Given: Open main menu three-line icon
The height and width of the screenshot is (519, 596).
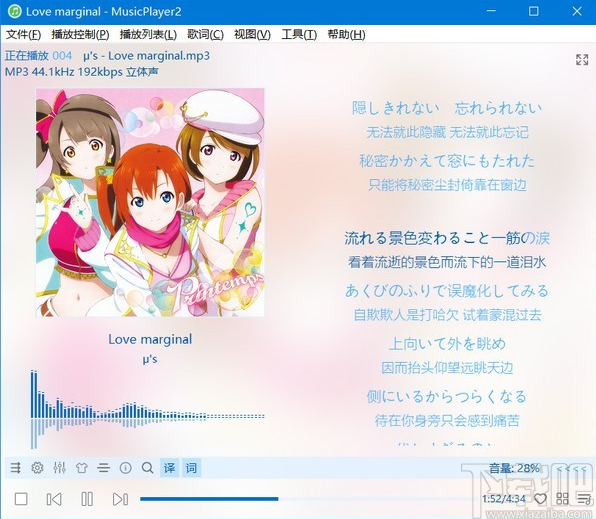Looking at the screenshot, I should [103, 468].
